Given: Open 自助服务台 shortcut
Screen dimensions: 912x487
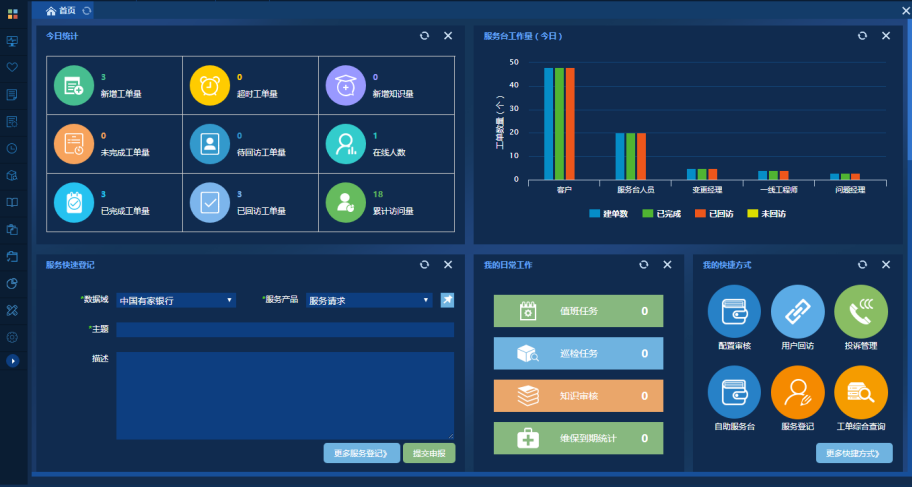Looking at the screenshot, I should pyautogui.click(x=734, y=392).
